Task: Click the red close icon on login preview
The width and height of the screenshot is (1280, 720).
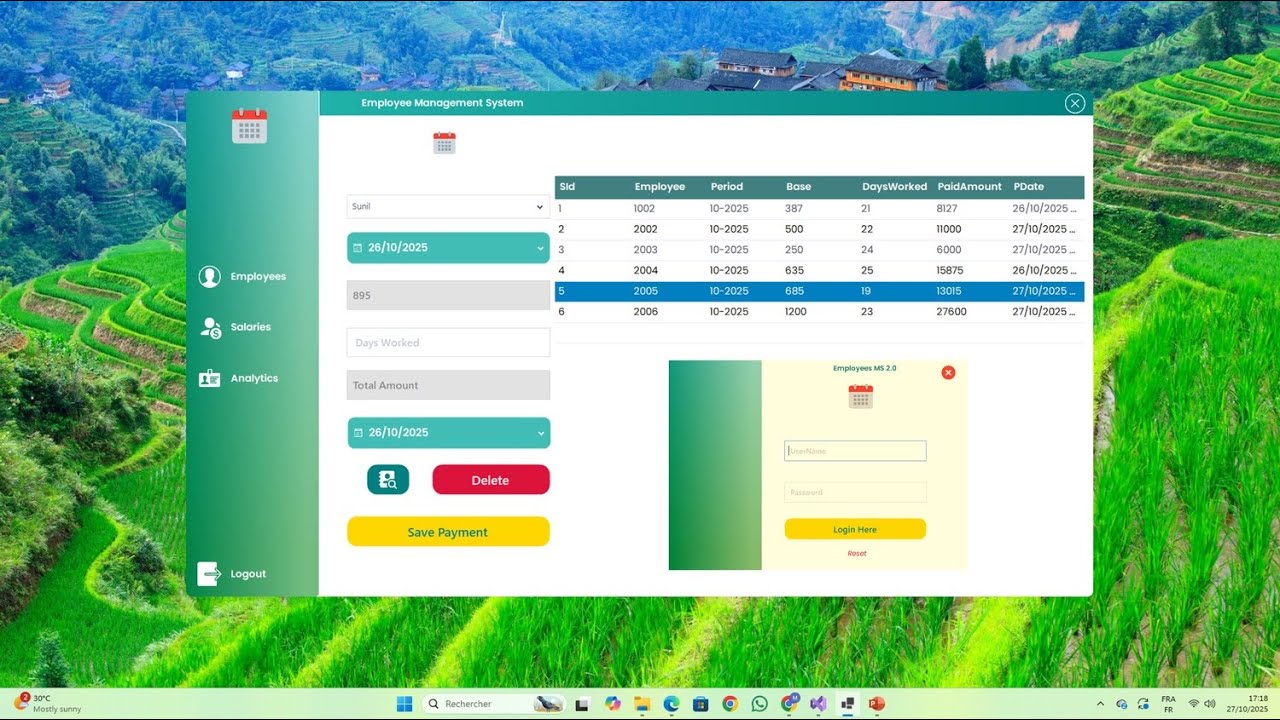Action: [948, 372]
